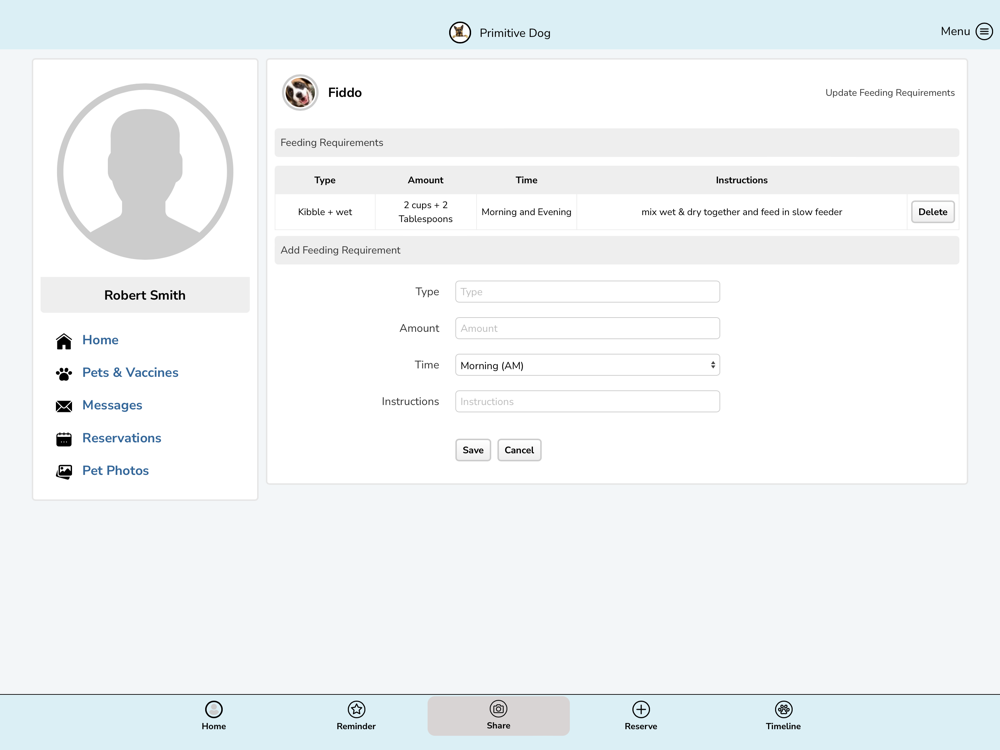The width and height of the screenshot is (1000, 750).
Task: Save the new feeding requirement
Action: point(473,450)
